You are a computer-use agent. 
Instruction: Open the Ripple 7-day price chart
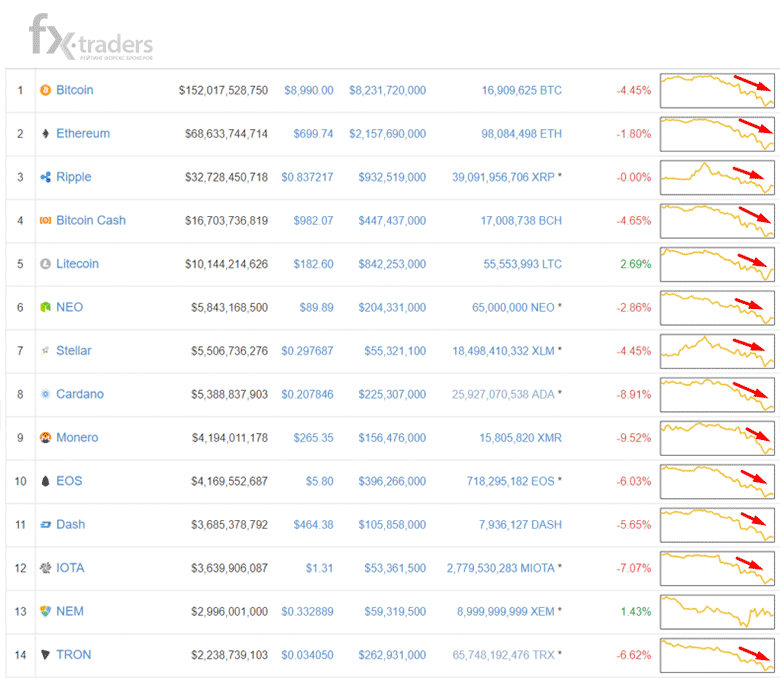click(x=717, y=178)
